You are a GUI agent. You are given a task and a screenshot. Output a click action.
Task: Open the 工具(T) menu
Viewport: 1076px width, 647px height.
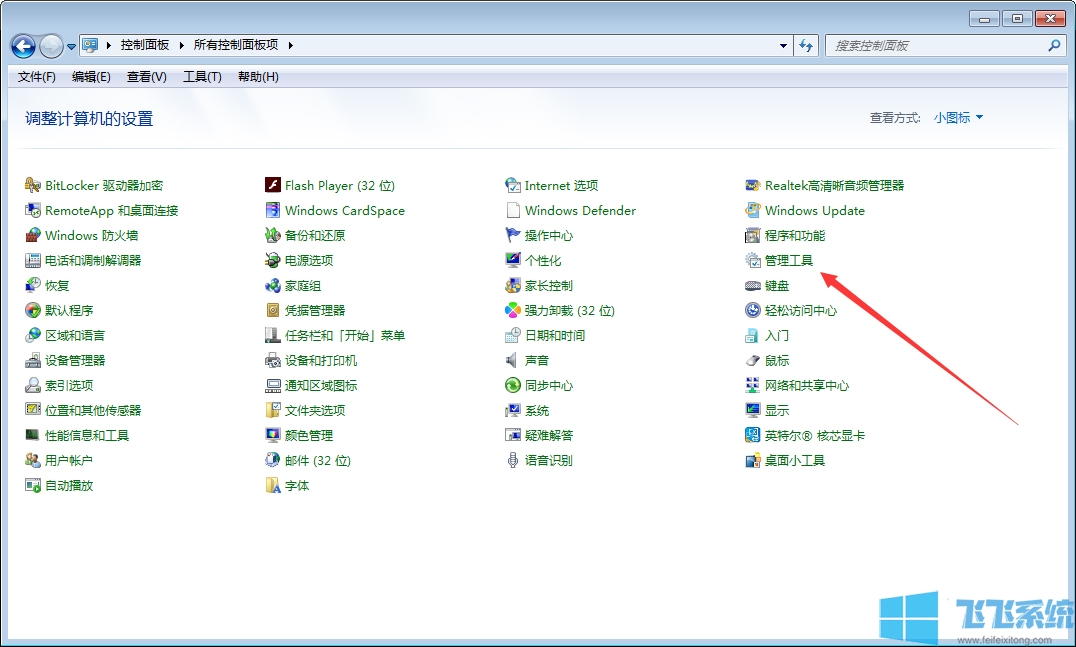pos(202,77)
